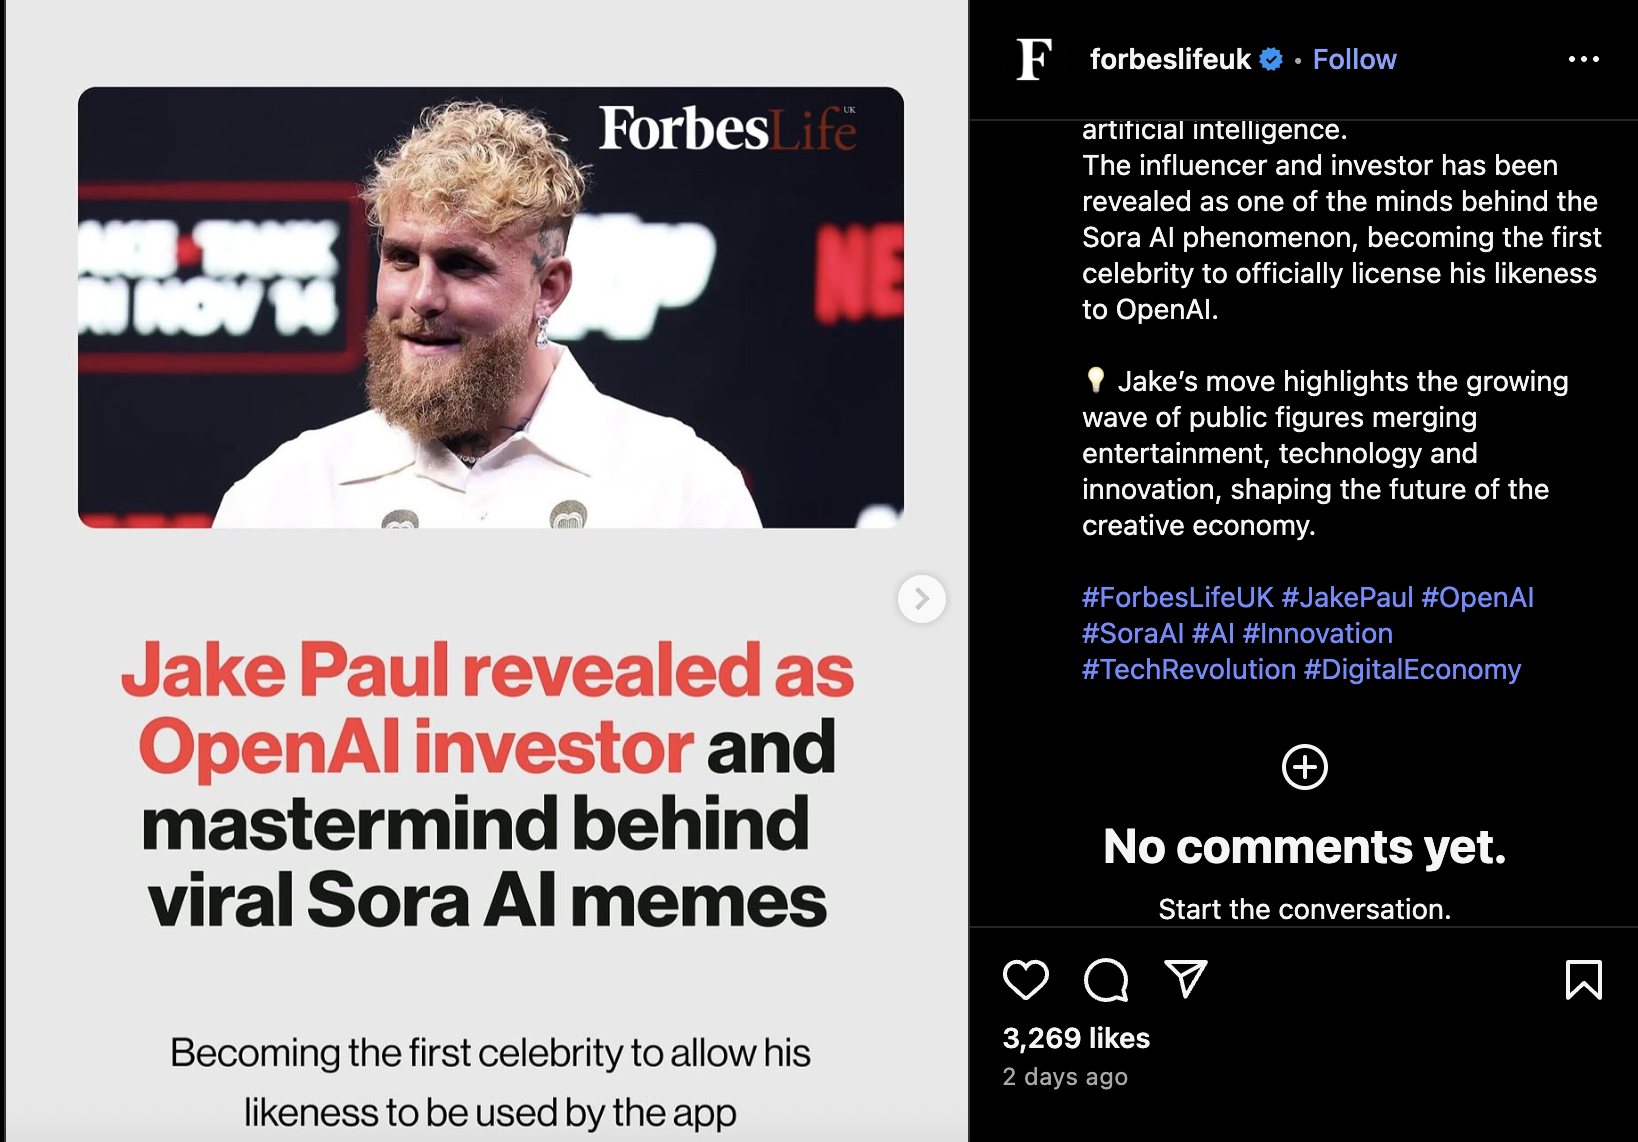Viewport: 1638px width, 1142px height.
Task: Open the #SoraAI hashtag
Action: coord(1132,634)
